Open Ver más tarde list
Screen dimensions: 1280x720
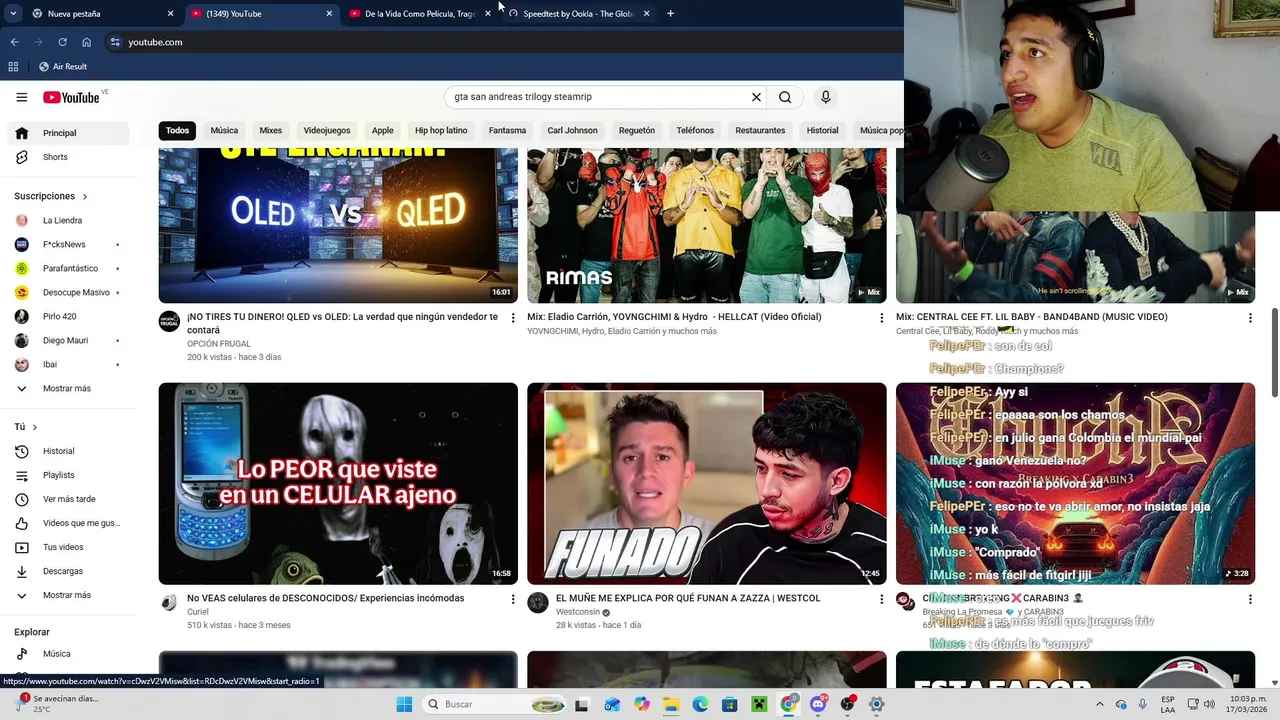68,499
